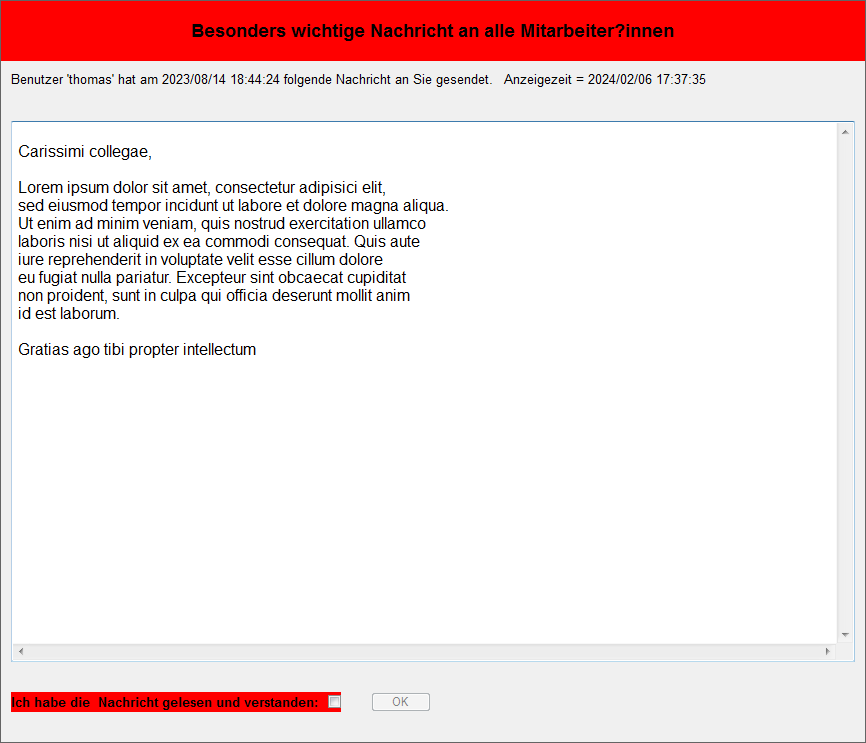
Task: Click the red 'Ich habe die Nachricht gelesen' label
Action: pos(165,703)
